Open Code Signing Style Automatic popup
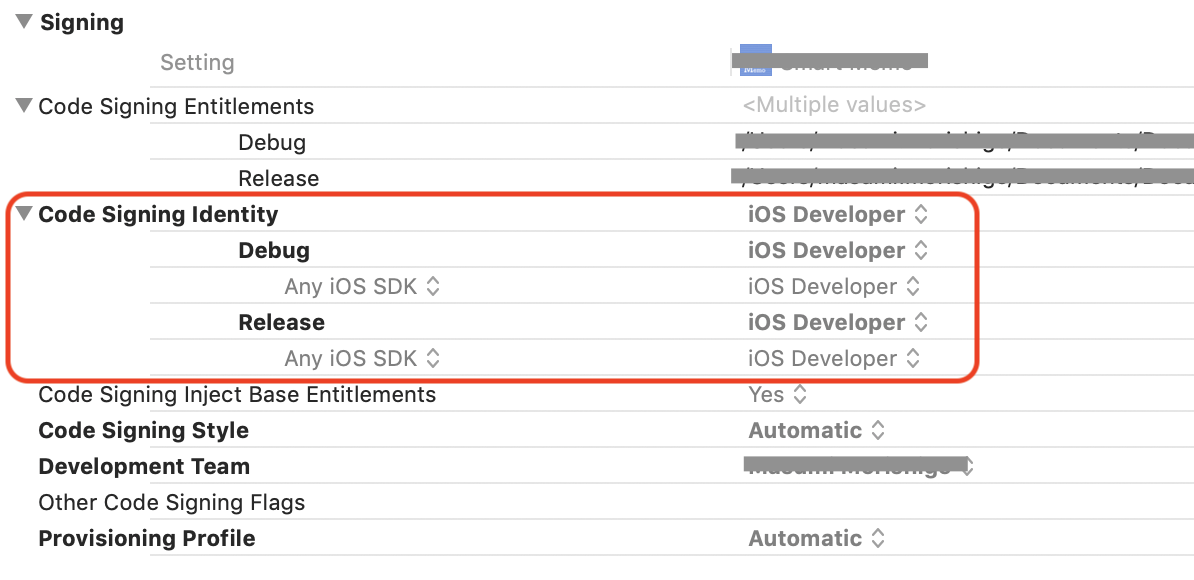Viewport: 1194px width, 580px height. click(817, 430)
